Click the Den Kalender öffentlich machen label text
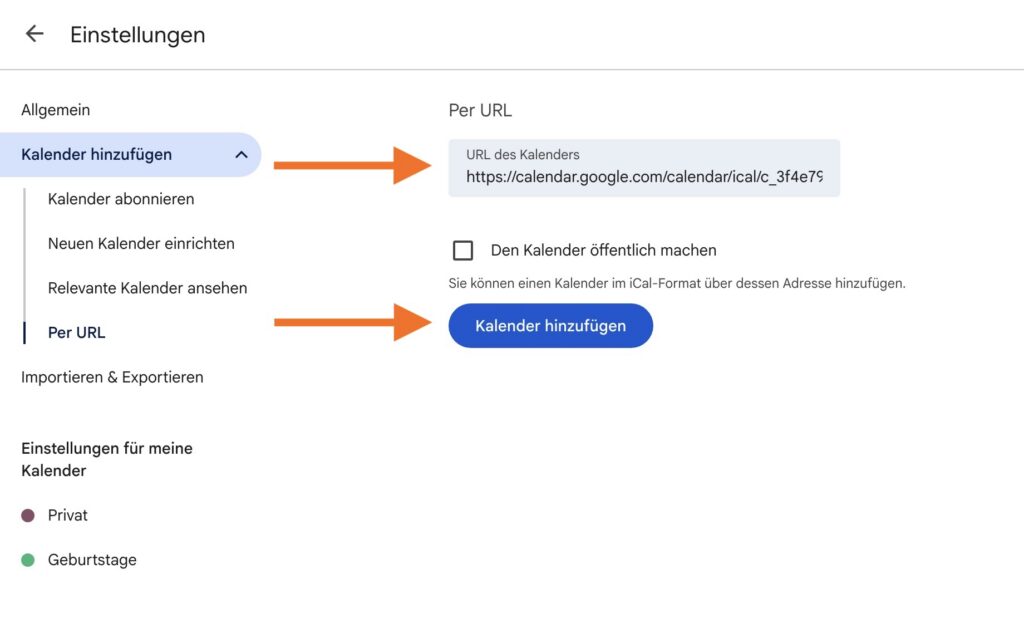The width and height of the screenshot is (1024, 618). [x=603, y=250]
